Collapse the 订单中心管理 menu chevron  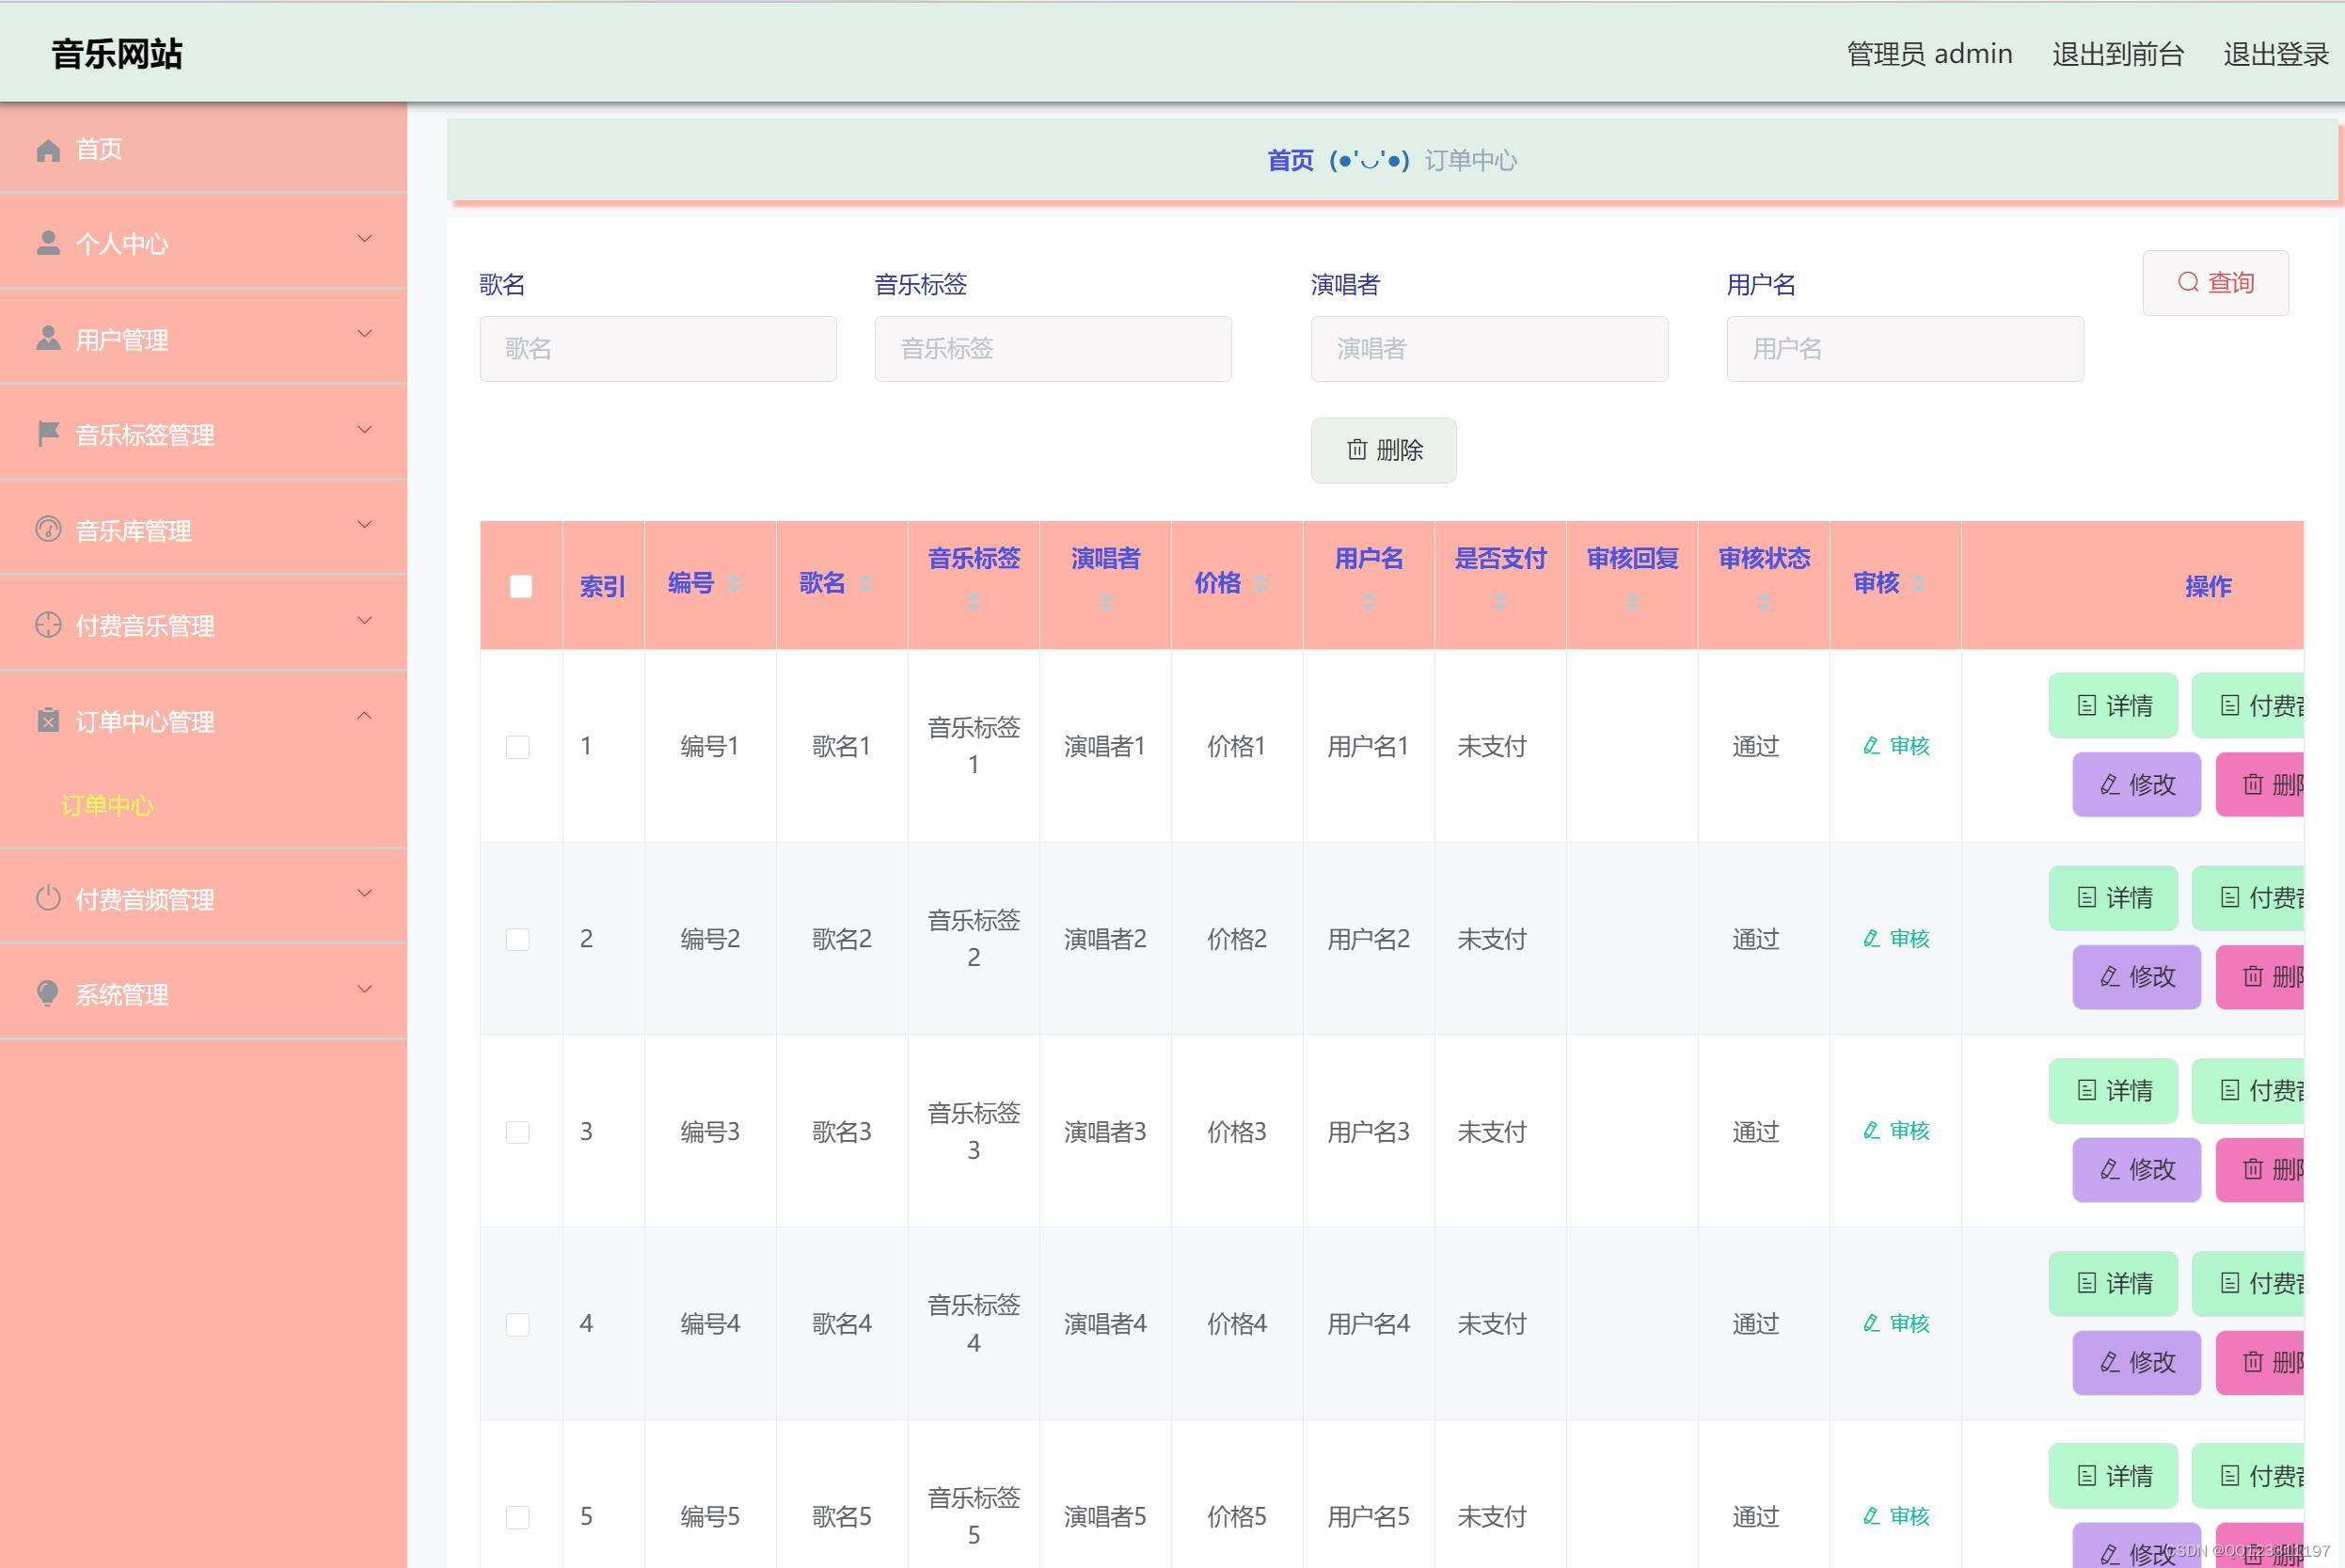pos(365,716)
